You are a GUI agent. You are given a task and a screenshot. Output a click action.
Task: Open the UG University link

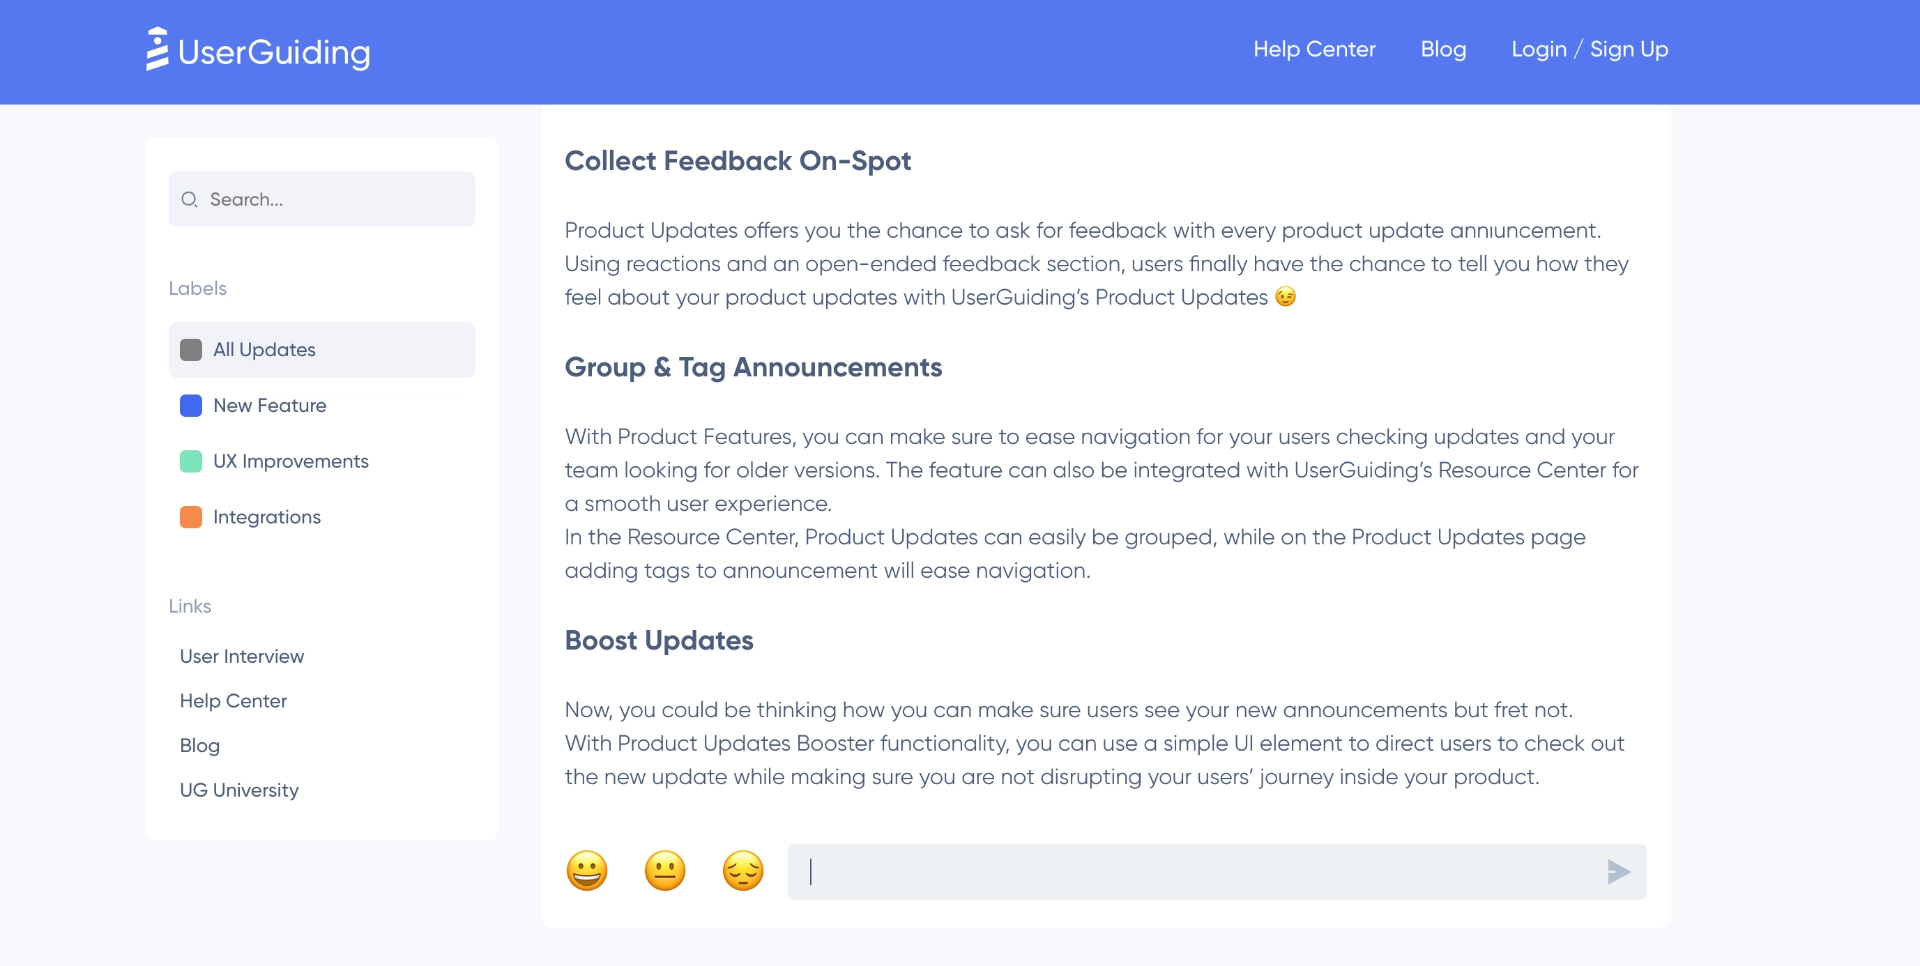(x=238, y=789)
